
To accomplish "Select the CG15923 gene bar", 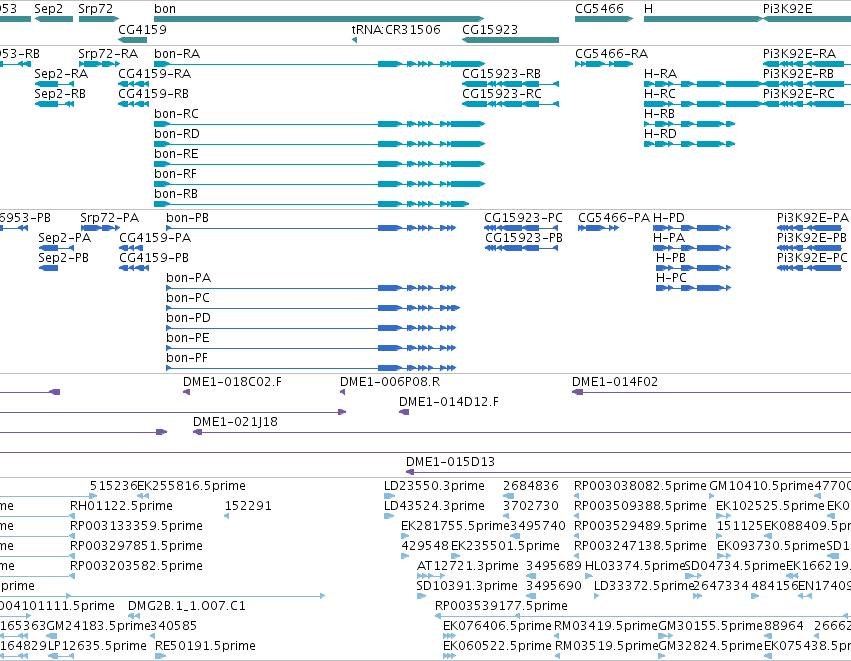I will pyautogui.click(x=511, y=40).
